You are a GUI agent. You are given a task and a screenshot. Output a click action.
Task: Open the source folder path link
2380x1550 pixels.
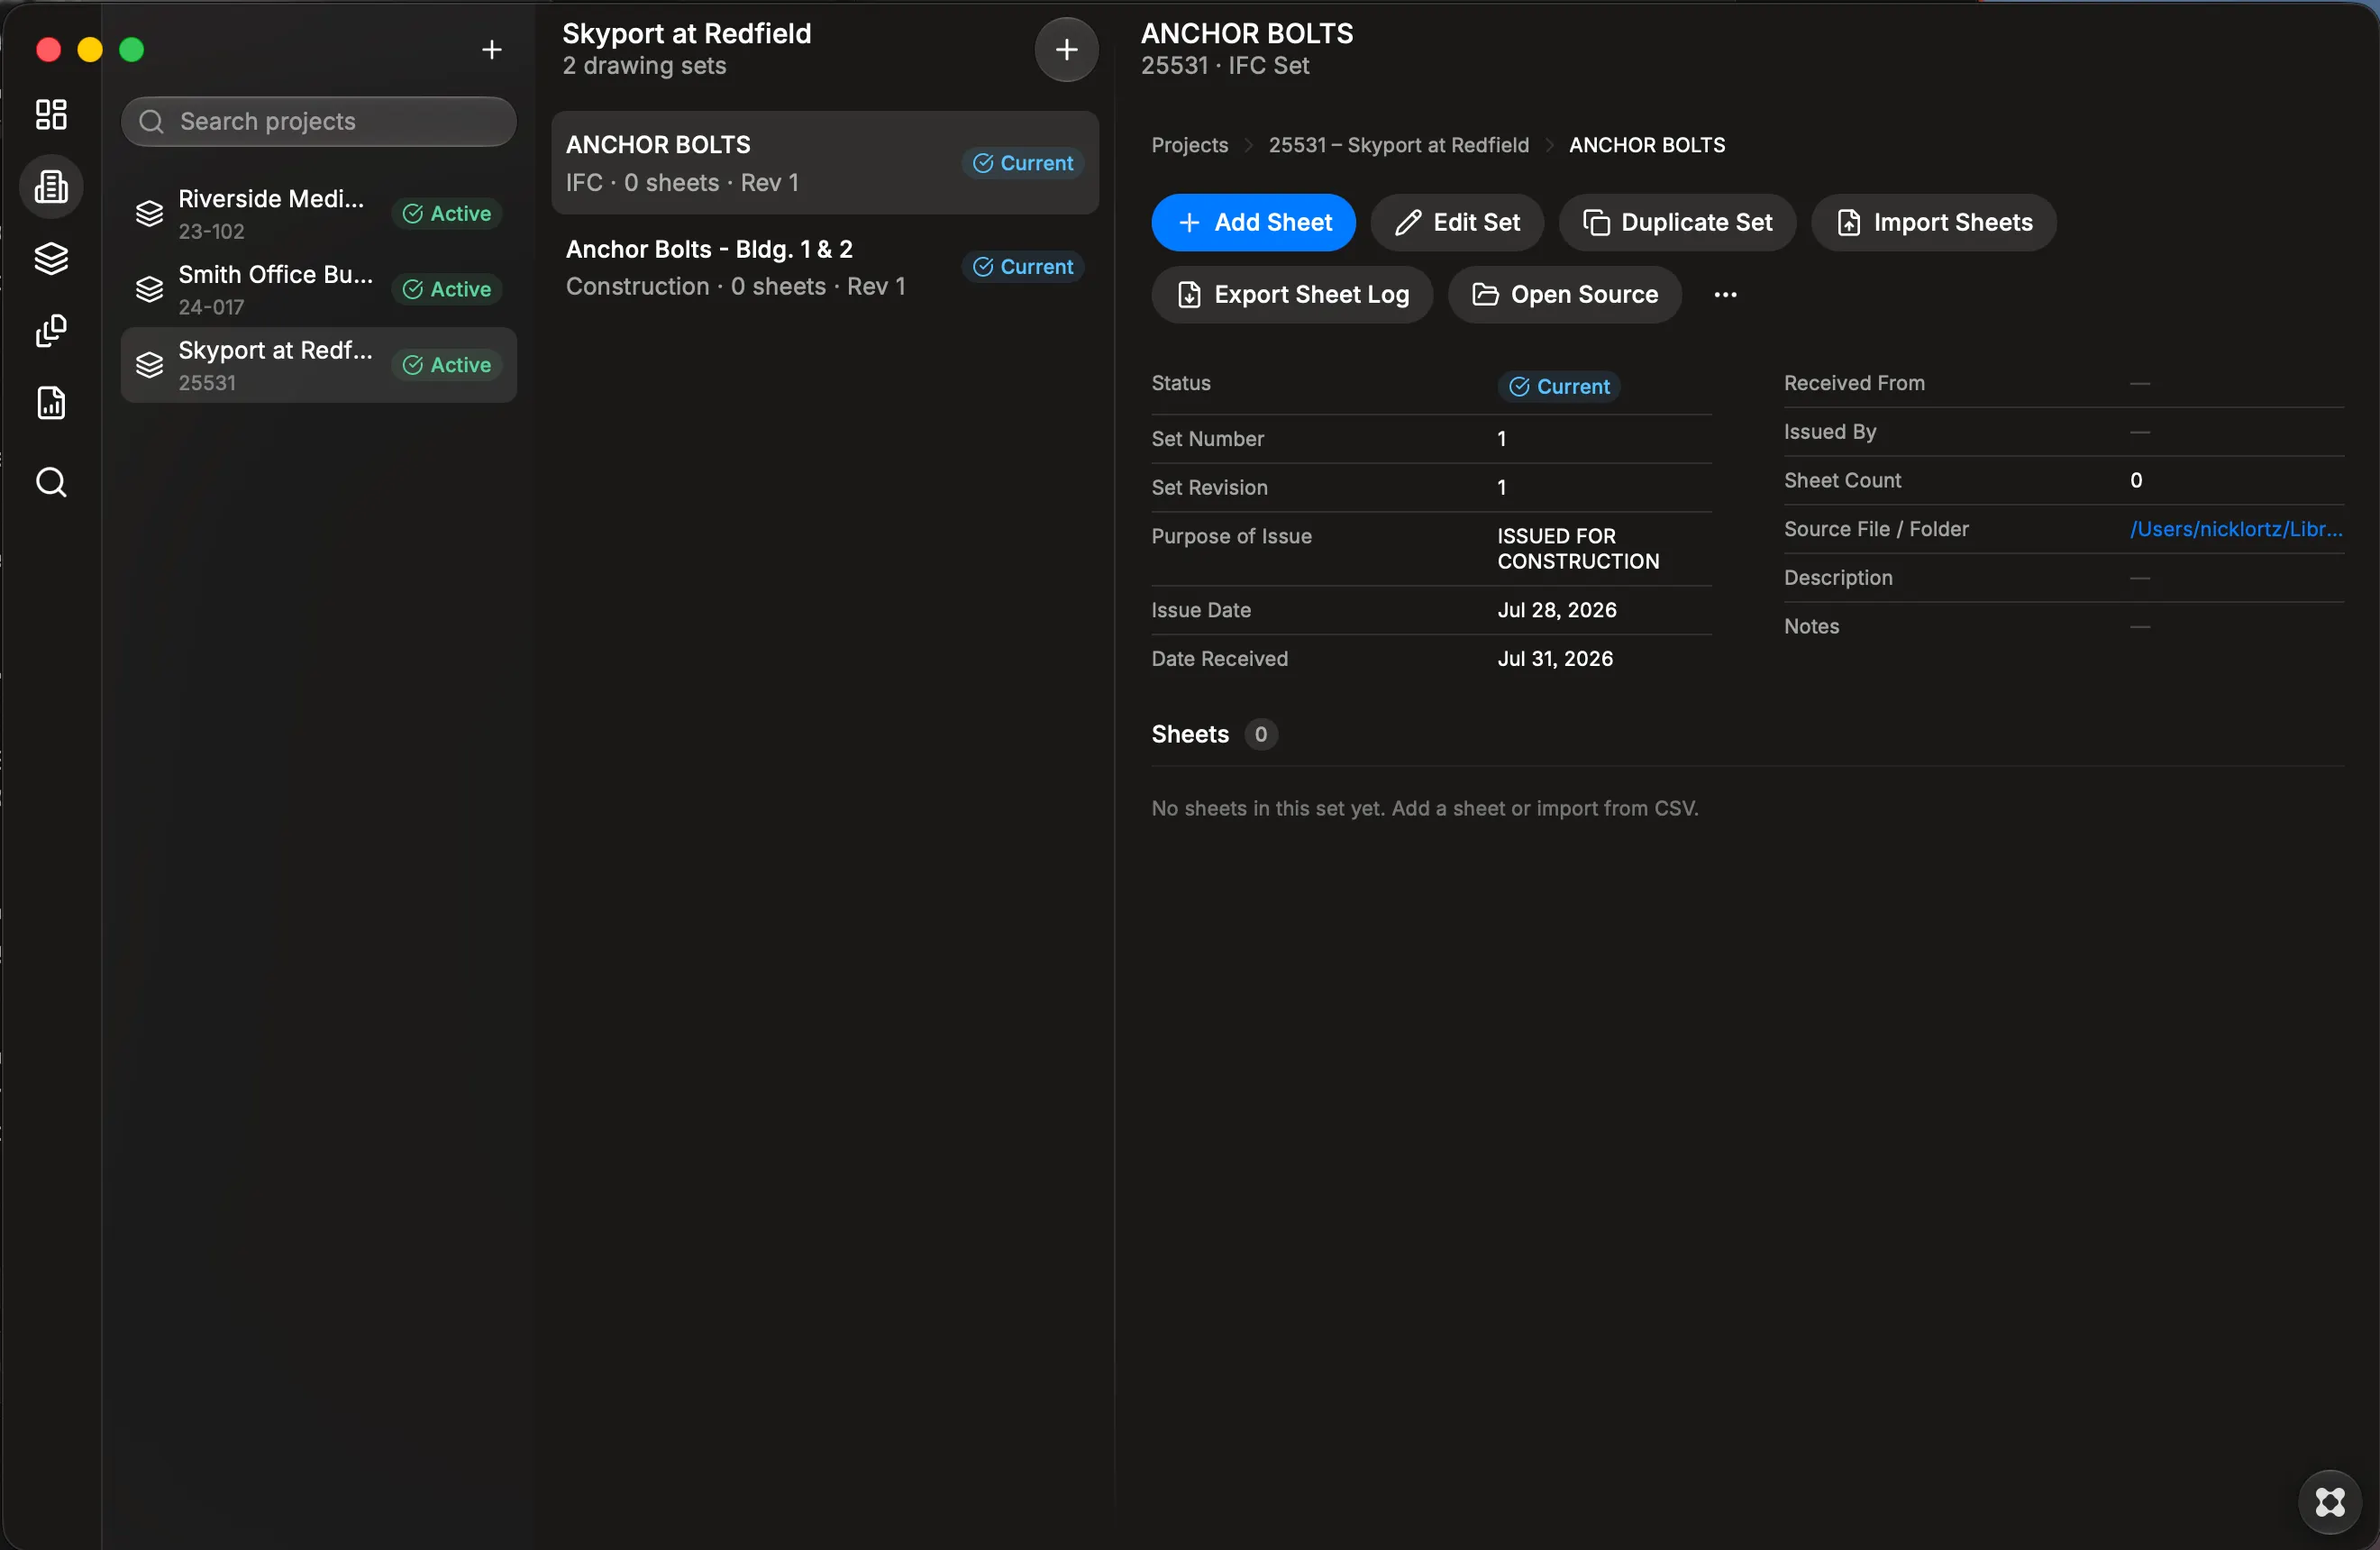(2236, 529)
